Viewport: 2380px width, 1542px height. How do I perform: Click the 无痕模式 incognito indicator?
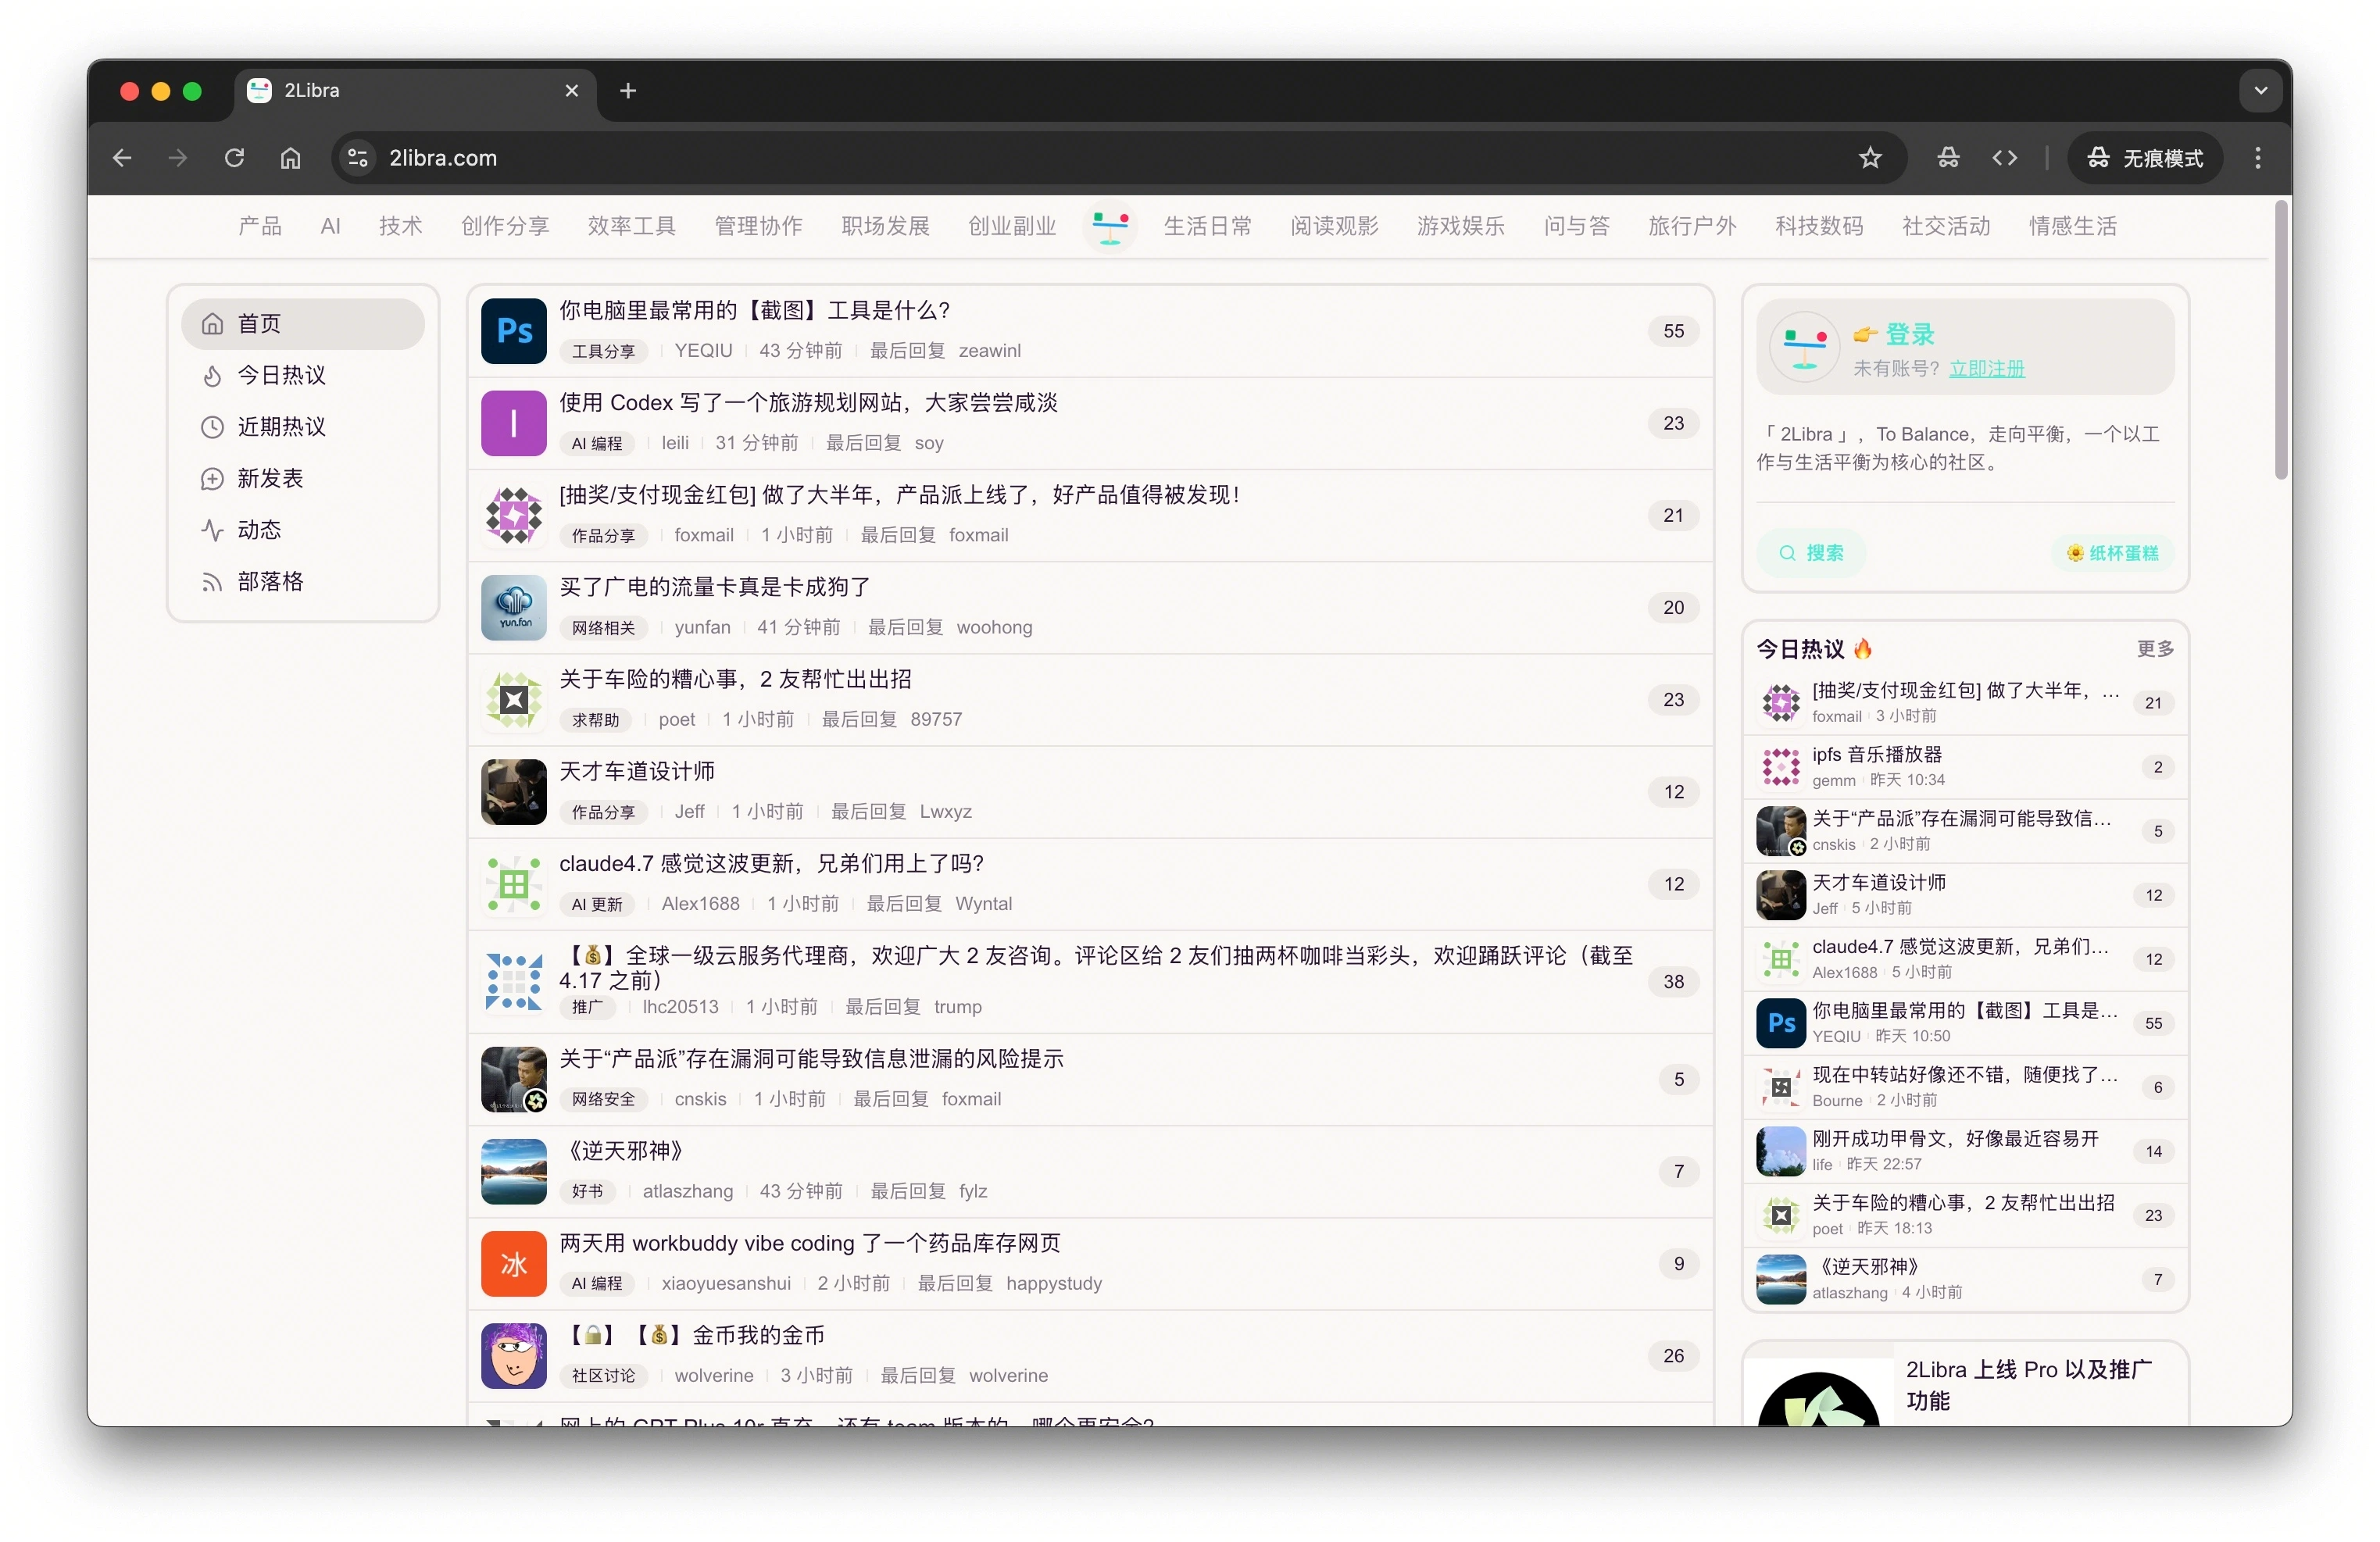click(x=2145, y=158)
